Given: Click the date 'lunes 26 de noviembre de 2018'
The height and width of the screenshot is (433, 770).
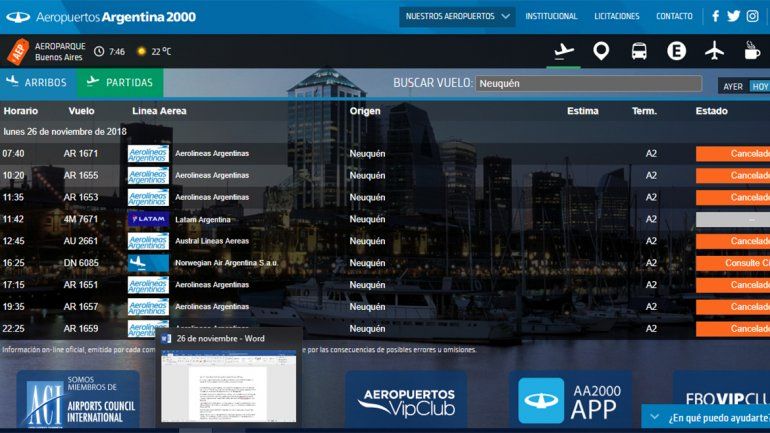Looking at the screenshot, I should [x=65, y=132].
